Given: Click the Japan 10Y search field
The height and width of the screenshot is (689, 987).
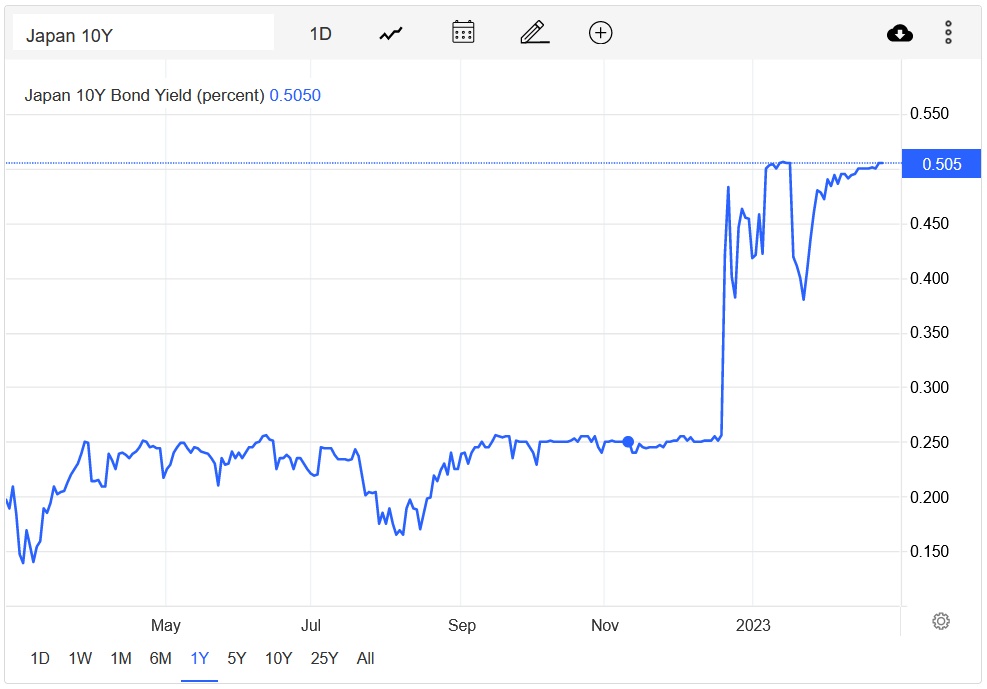Looking at the screenshot, I should (x=143, y=35).
